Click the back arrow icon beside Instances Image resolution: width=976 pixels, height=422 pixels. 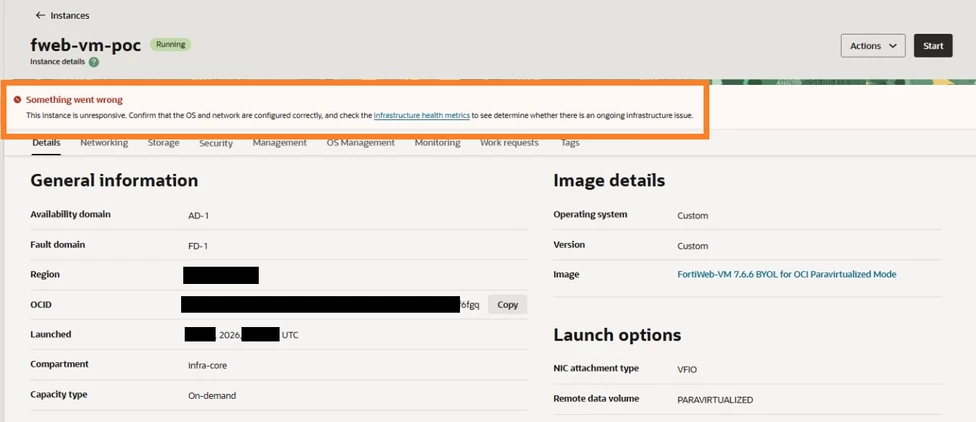[40, 15]
